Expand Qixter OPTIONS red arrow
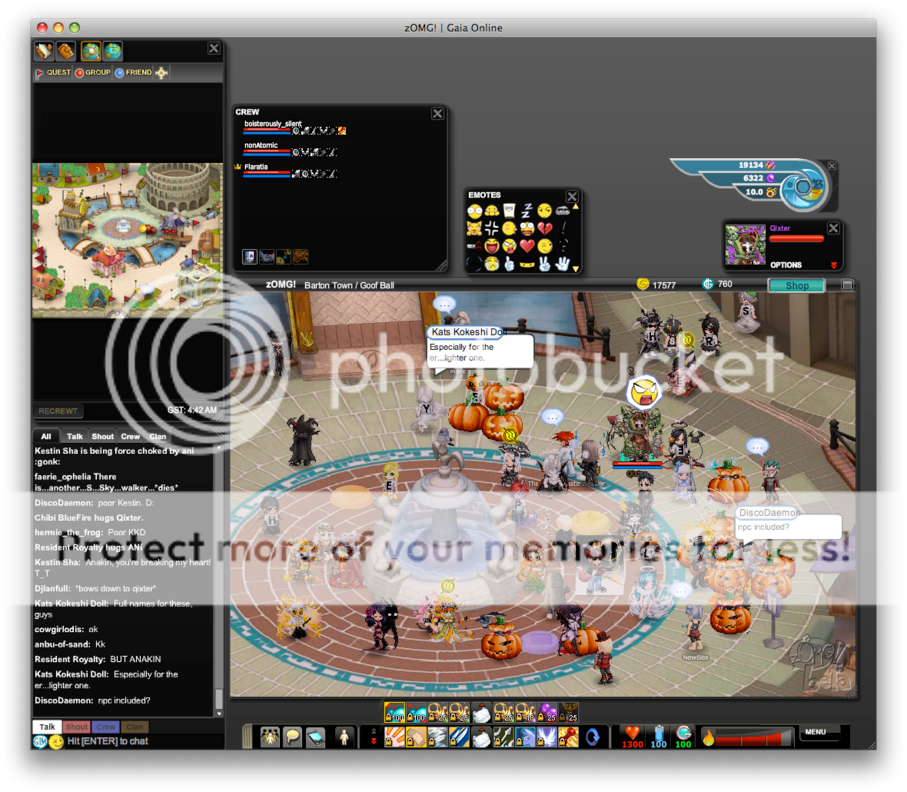This screenshot has width=907, height=792. pos(834,266)
